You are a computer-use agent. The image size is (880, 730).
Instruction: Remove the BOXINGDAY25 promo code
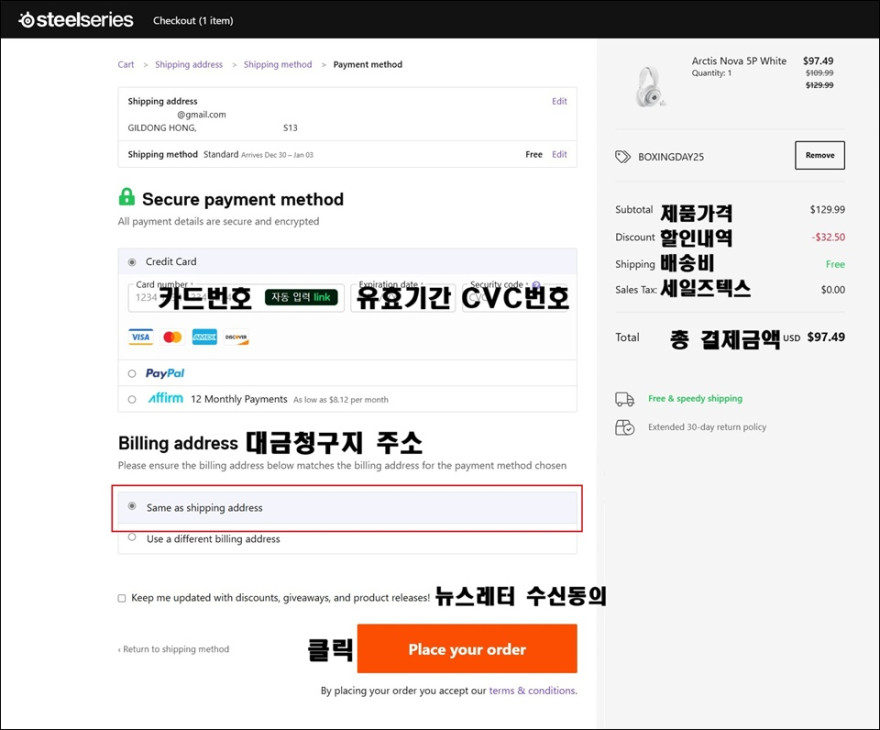click(819, 155)
